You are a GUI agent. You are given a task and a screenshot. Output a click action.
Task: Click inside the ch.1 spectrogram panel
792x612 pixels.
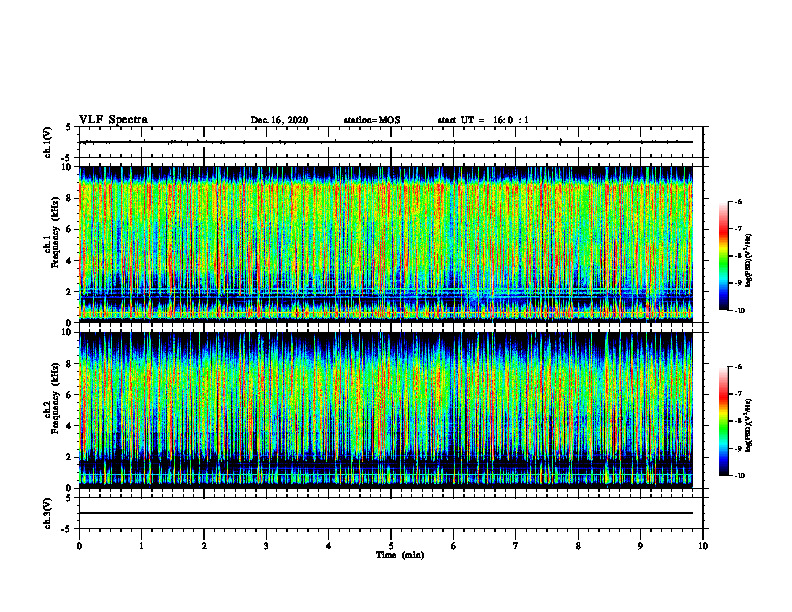(x=386, y=244)
